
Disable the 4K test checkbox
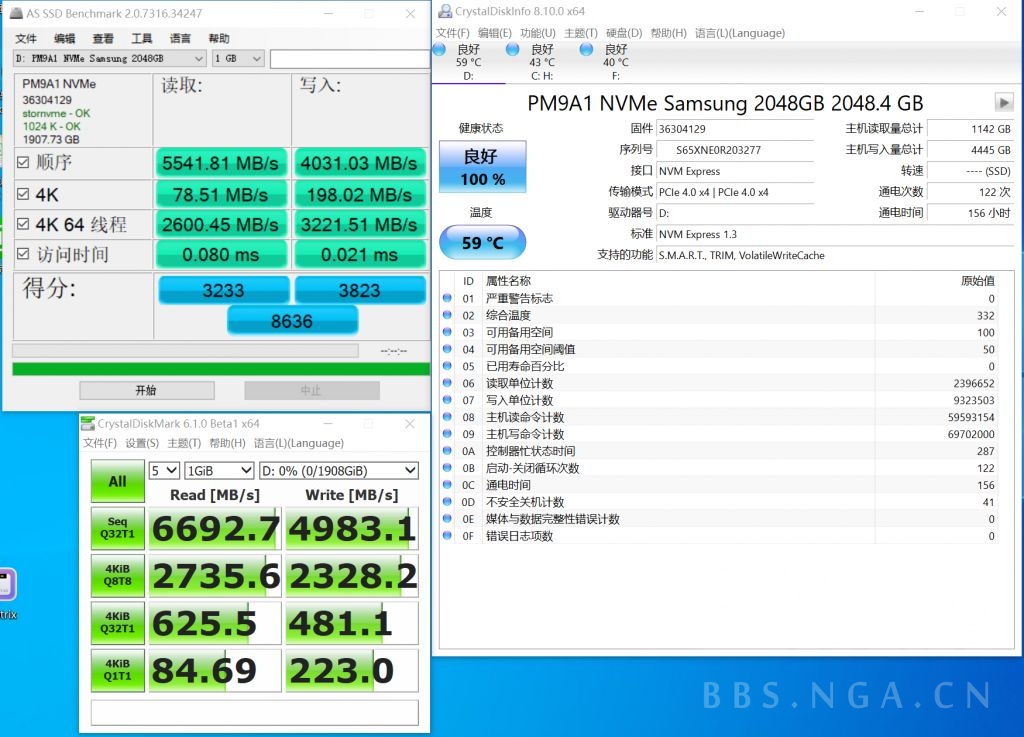[22, 193]
